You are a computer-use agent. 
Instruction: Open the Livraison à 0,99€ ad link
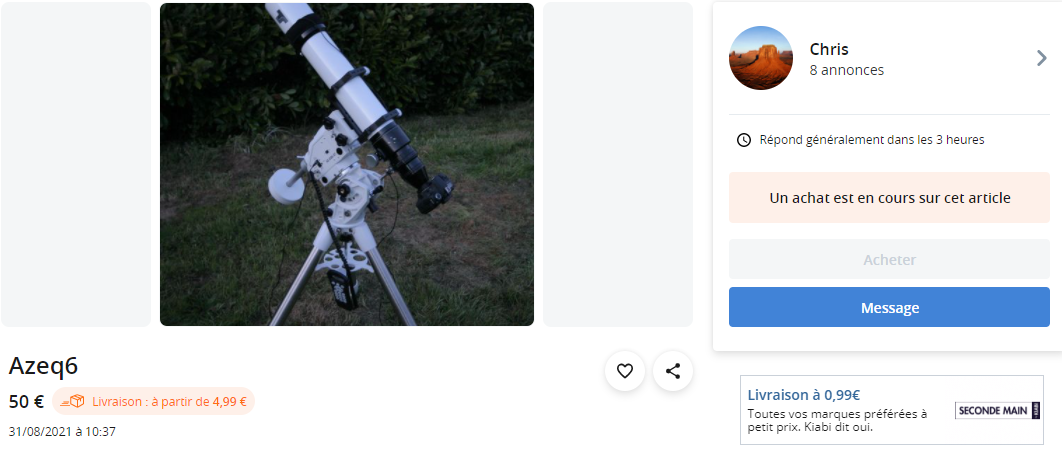[x=804, y=395]
